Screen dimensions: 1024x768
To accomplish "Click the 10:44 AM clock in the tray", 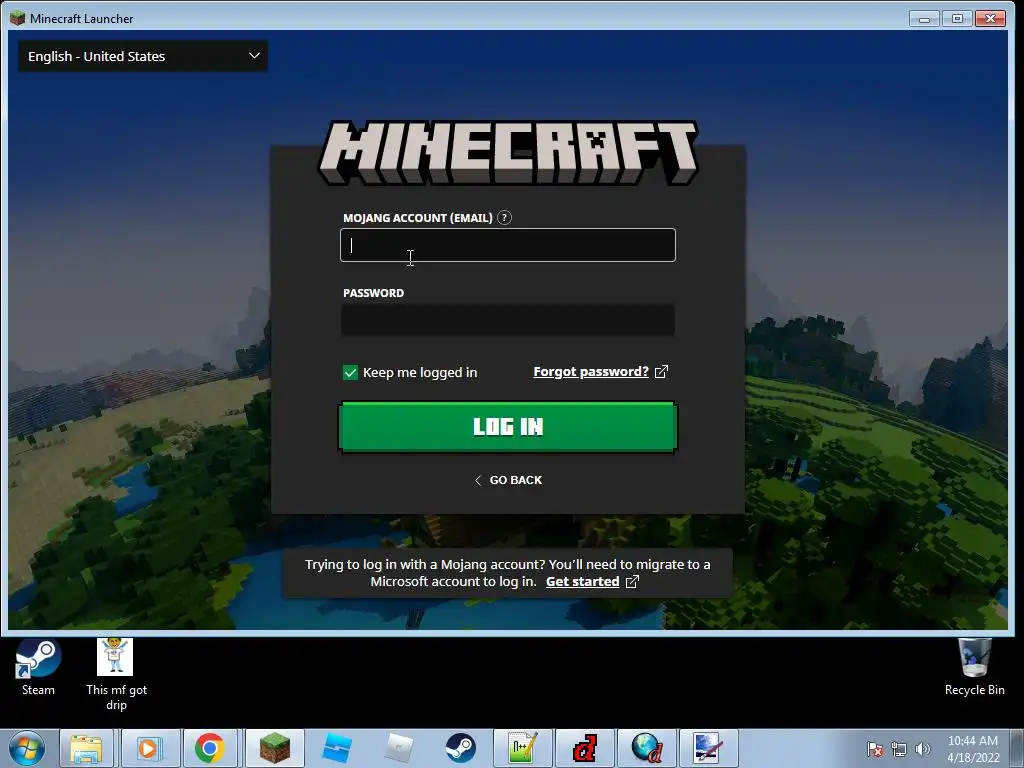I will click(x=973, y=741).
